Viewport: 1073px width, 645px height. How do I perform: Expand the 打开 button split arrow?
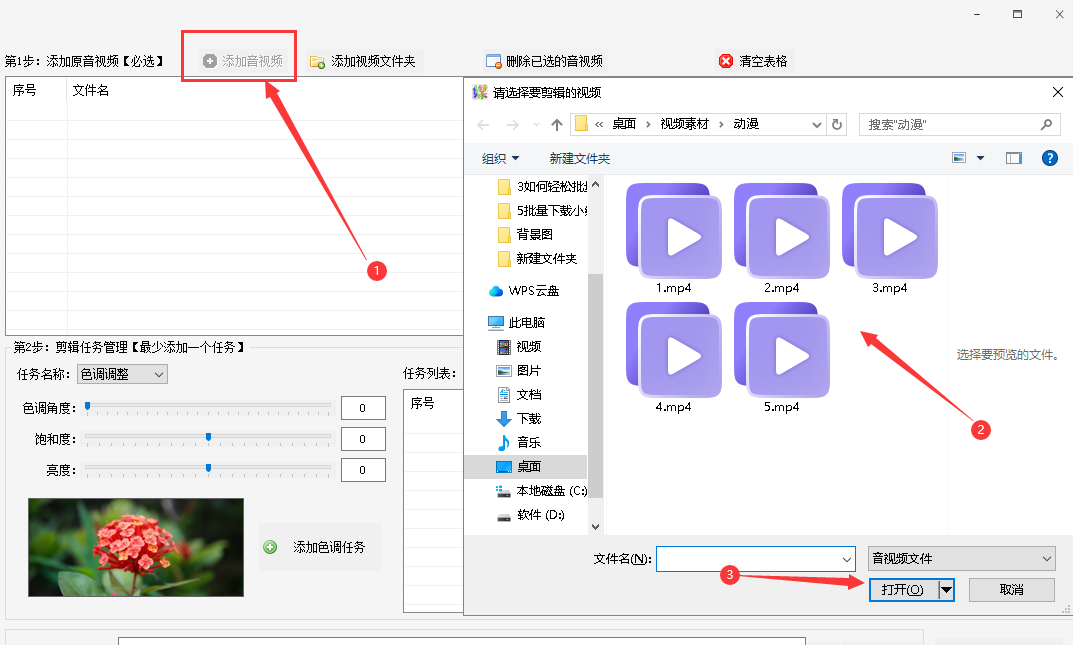946,590
